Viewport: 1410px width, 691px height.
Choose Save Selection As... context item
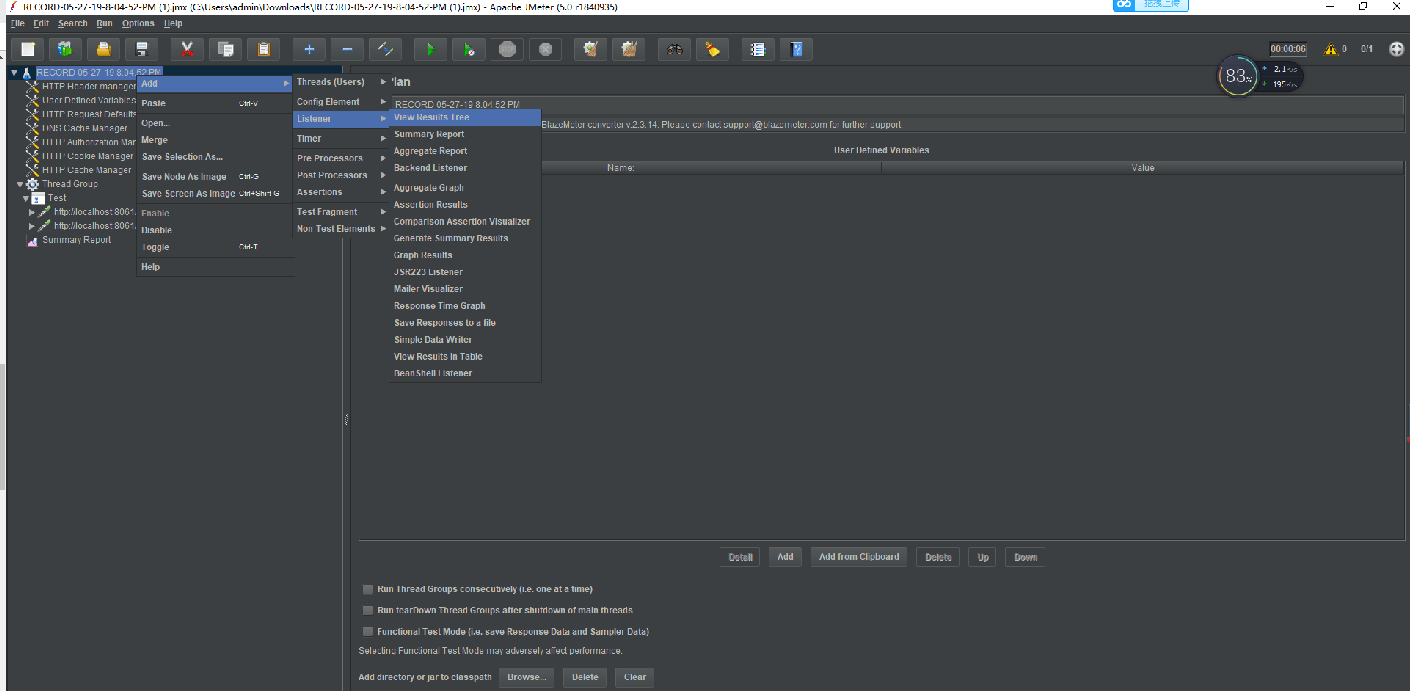tap(215, 157)
